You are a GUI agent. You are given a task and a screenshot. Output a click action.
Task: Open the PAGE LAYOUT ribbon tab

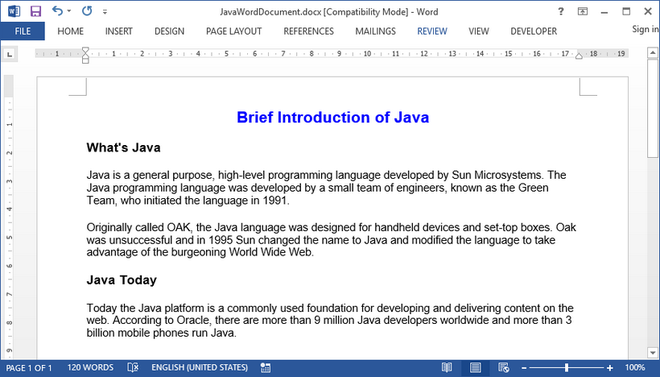pyautogui.click(x=234, y=31)
